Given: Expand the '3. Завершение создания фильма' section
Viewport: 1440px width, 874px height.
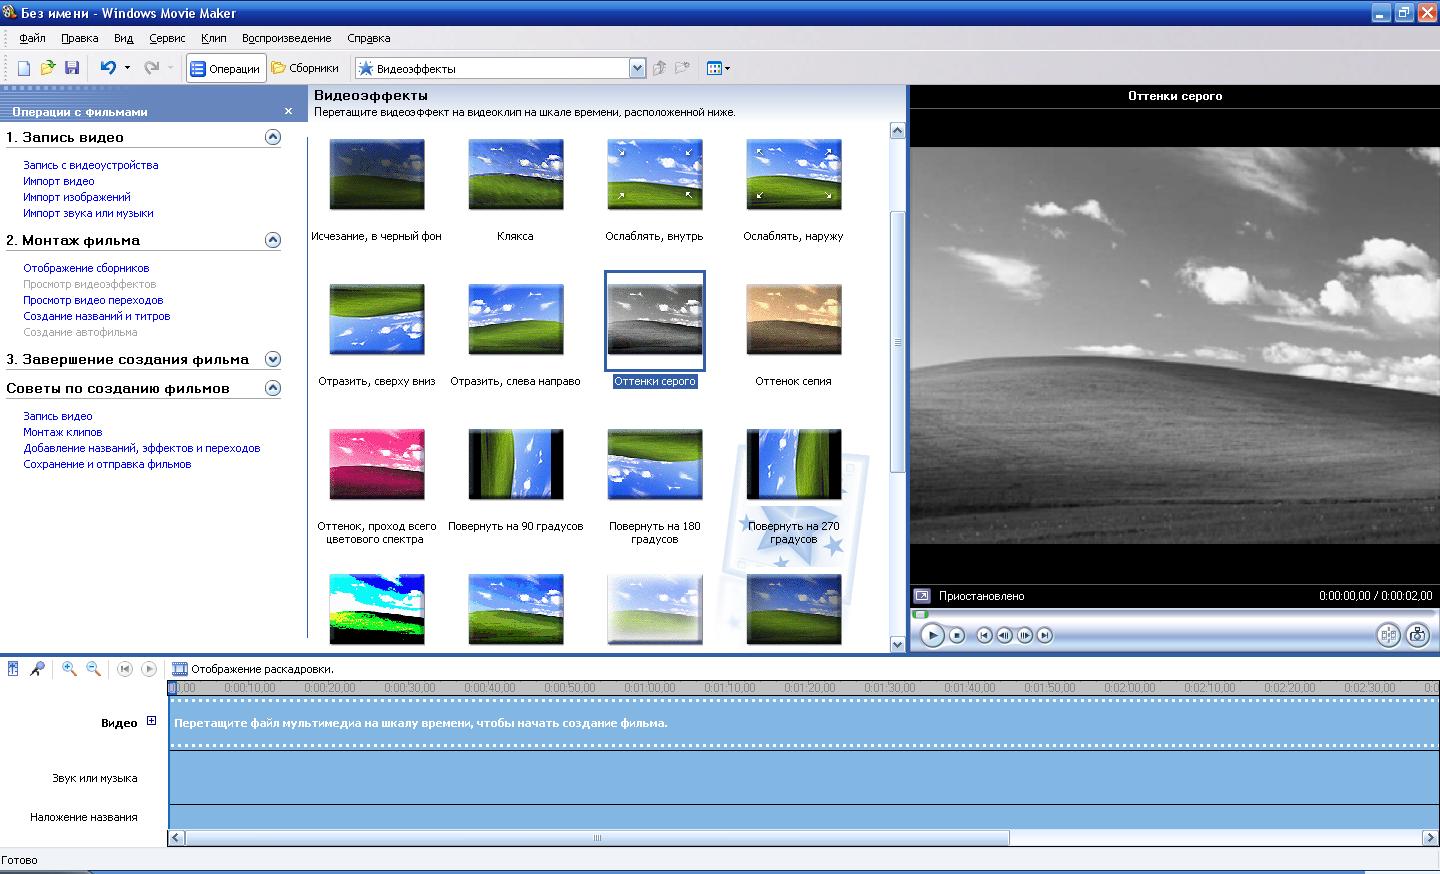Looking at the screenshot, I should coord(273,359).
